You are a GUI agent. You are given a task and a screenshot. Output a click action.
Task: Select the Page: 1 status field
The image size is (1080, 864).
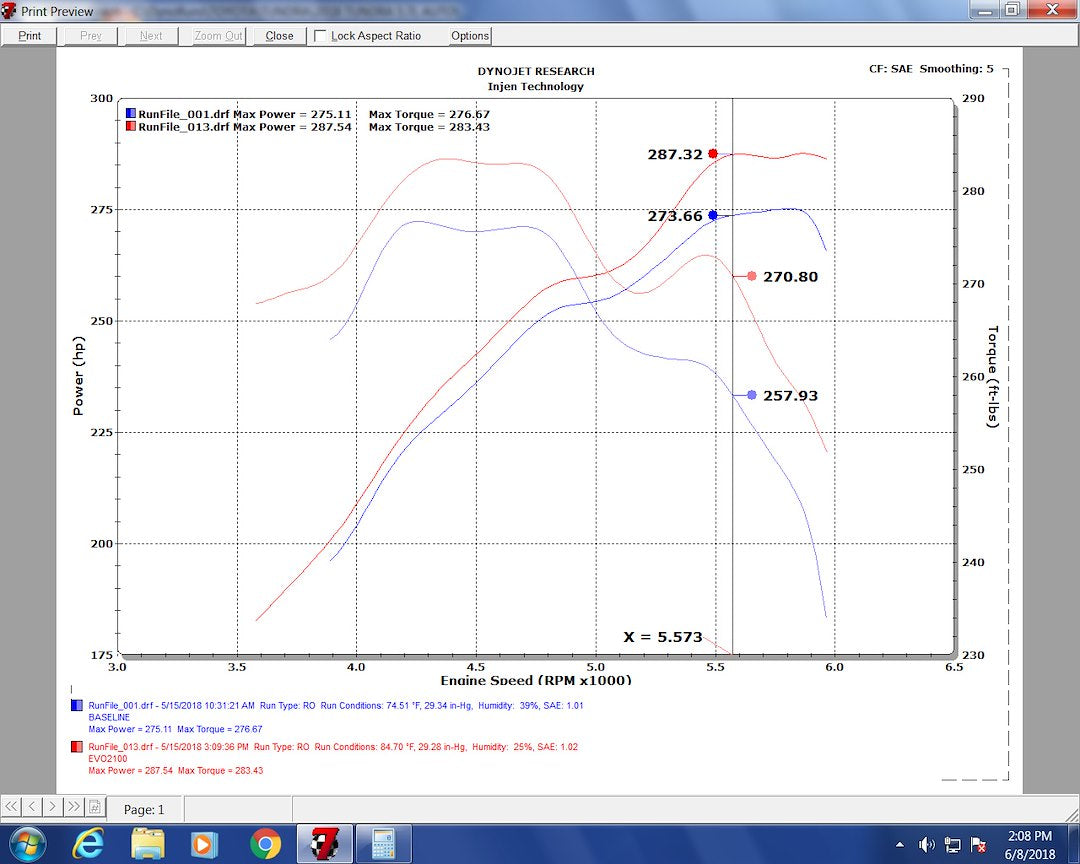[x=145, y=810]
